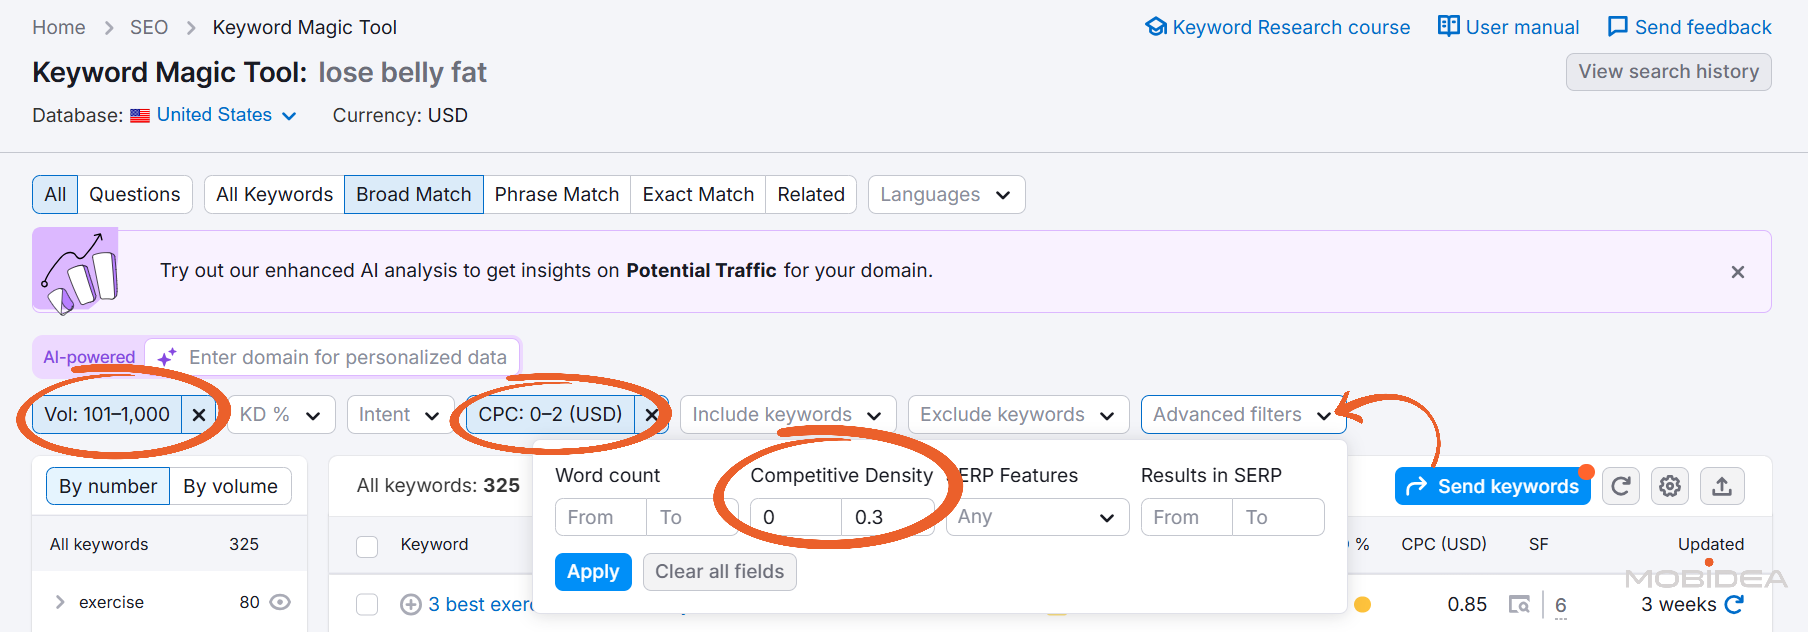Expand the exercise keyword group
This screenshot has width=1808, height=632.
(x=60, y=602)
